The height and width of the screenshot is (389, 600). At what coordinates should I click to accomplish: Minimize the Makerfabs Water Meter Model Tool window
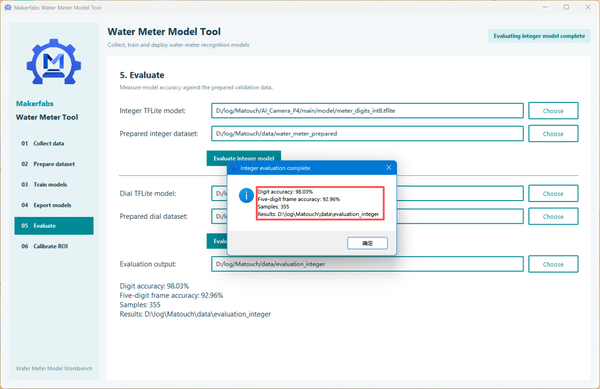545,7
